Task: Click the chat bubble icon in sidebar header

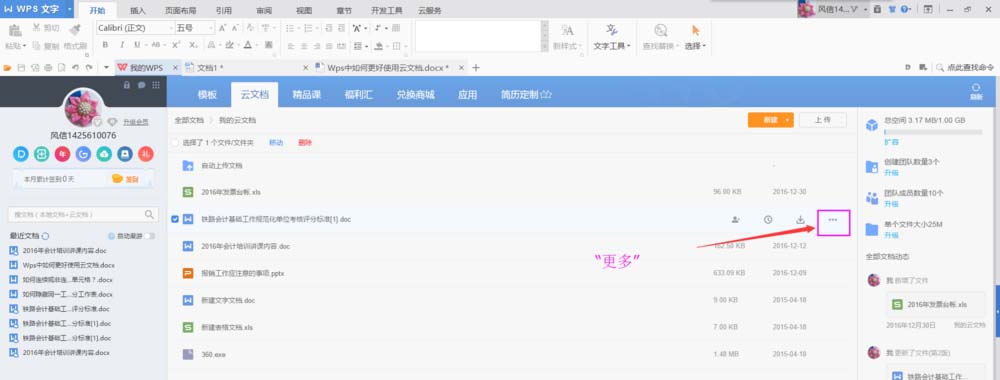Action: (x=141, y=85)
